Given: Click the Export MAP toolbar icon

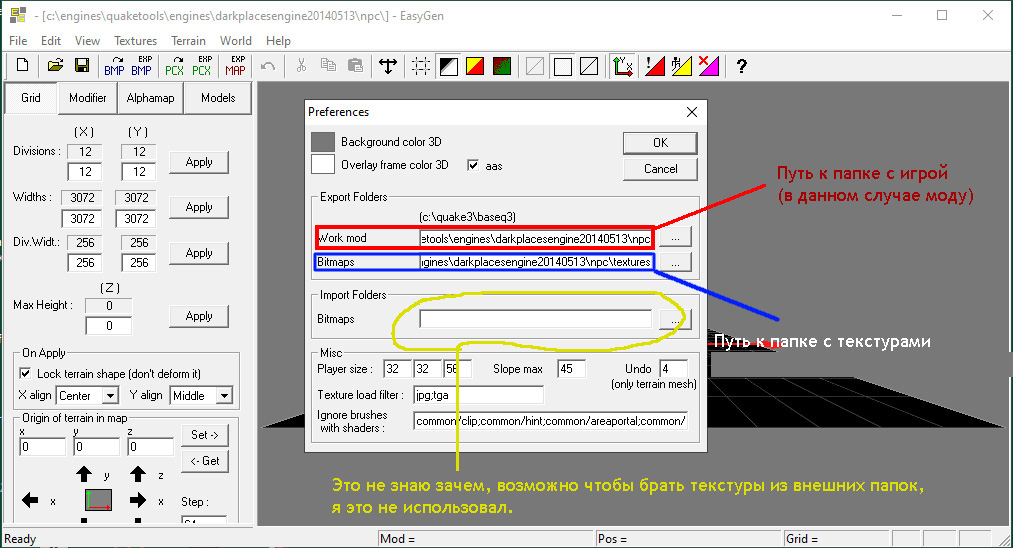Looking at the screenshot, I should (x=235, y=65).
